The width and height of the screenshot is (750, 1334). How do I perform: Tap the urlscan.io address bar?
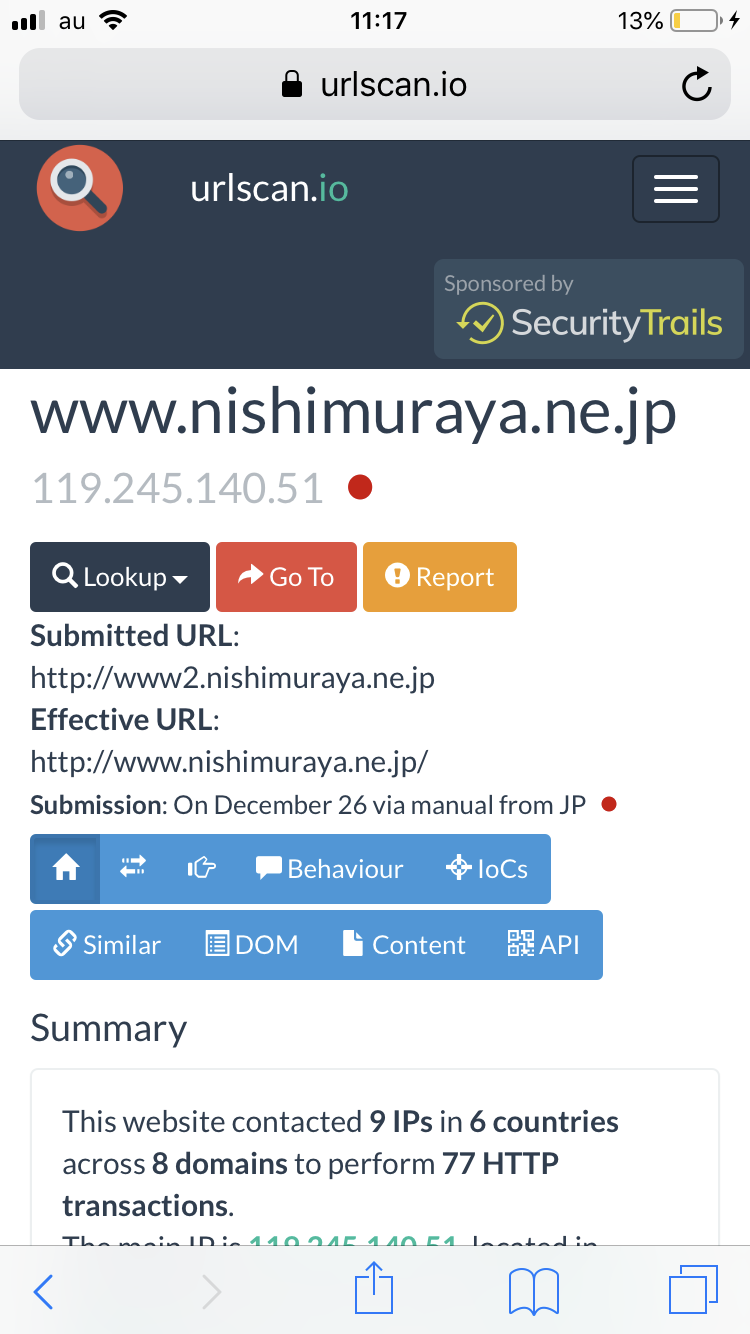click(375, 85)
